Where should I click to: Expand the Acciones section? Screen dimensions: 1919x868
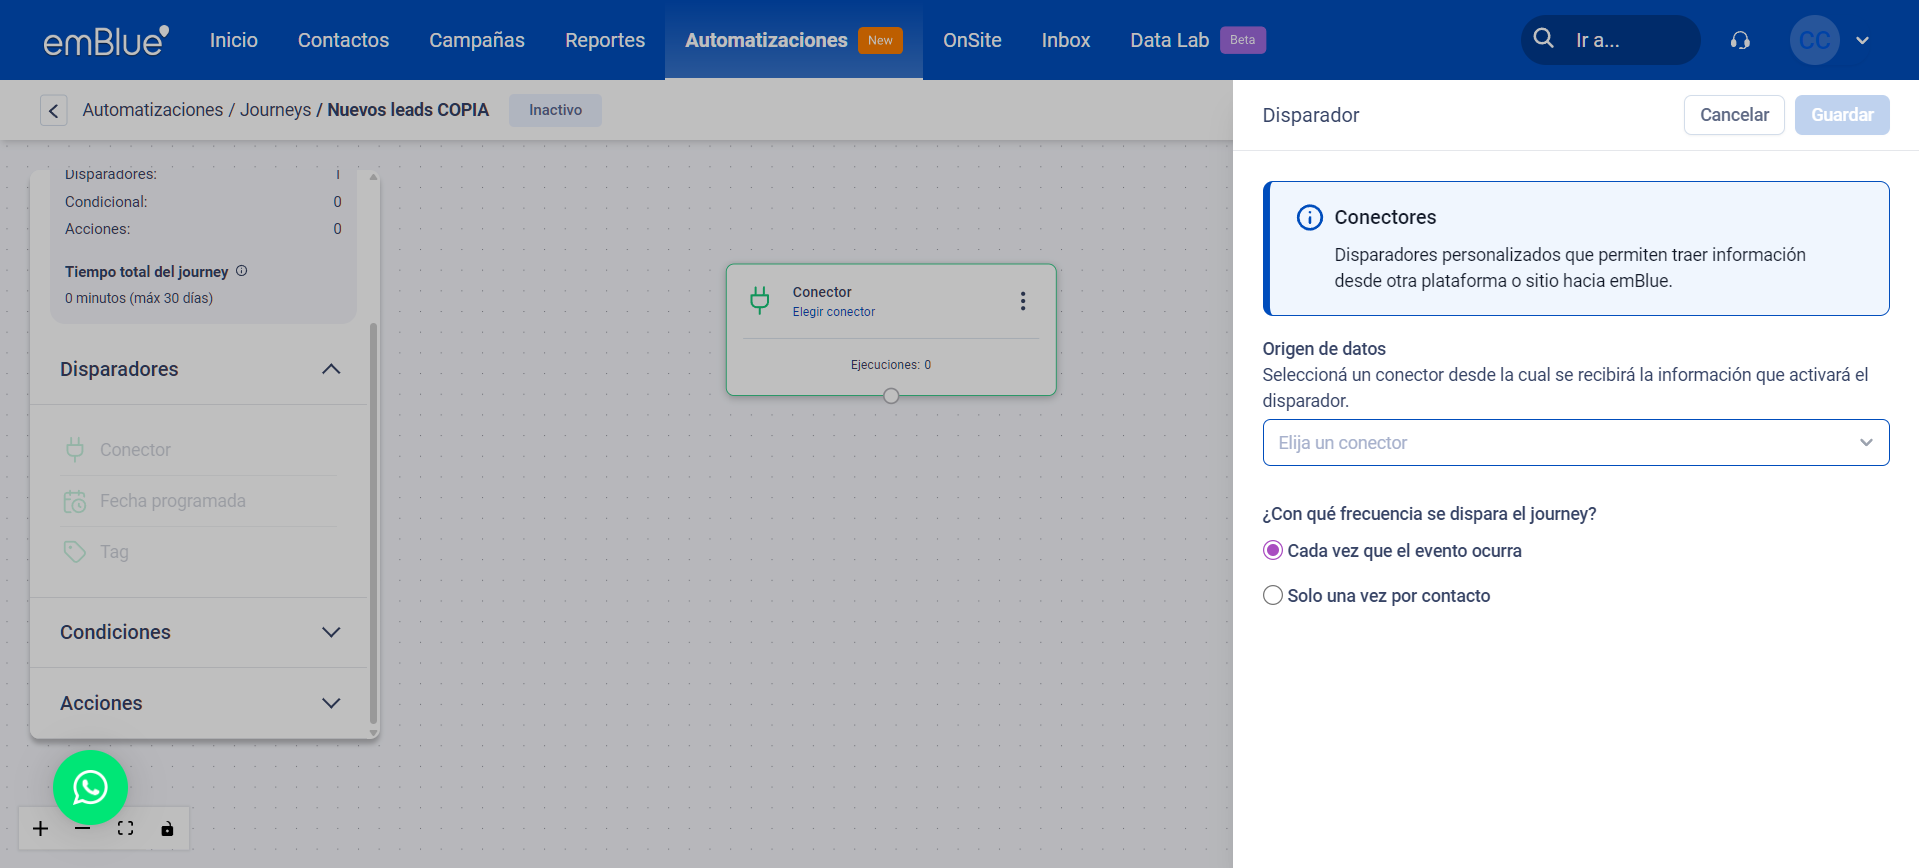point(331,703)
